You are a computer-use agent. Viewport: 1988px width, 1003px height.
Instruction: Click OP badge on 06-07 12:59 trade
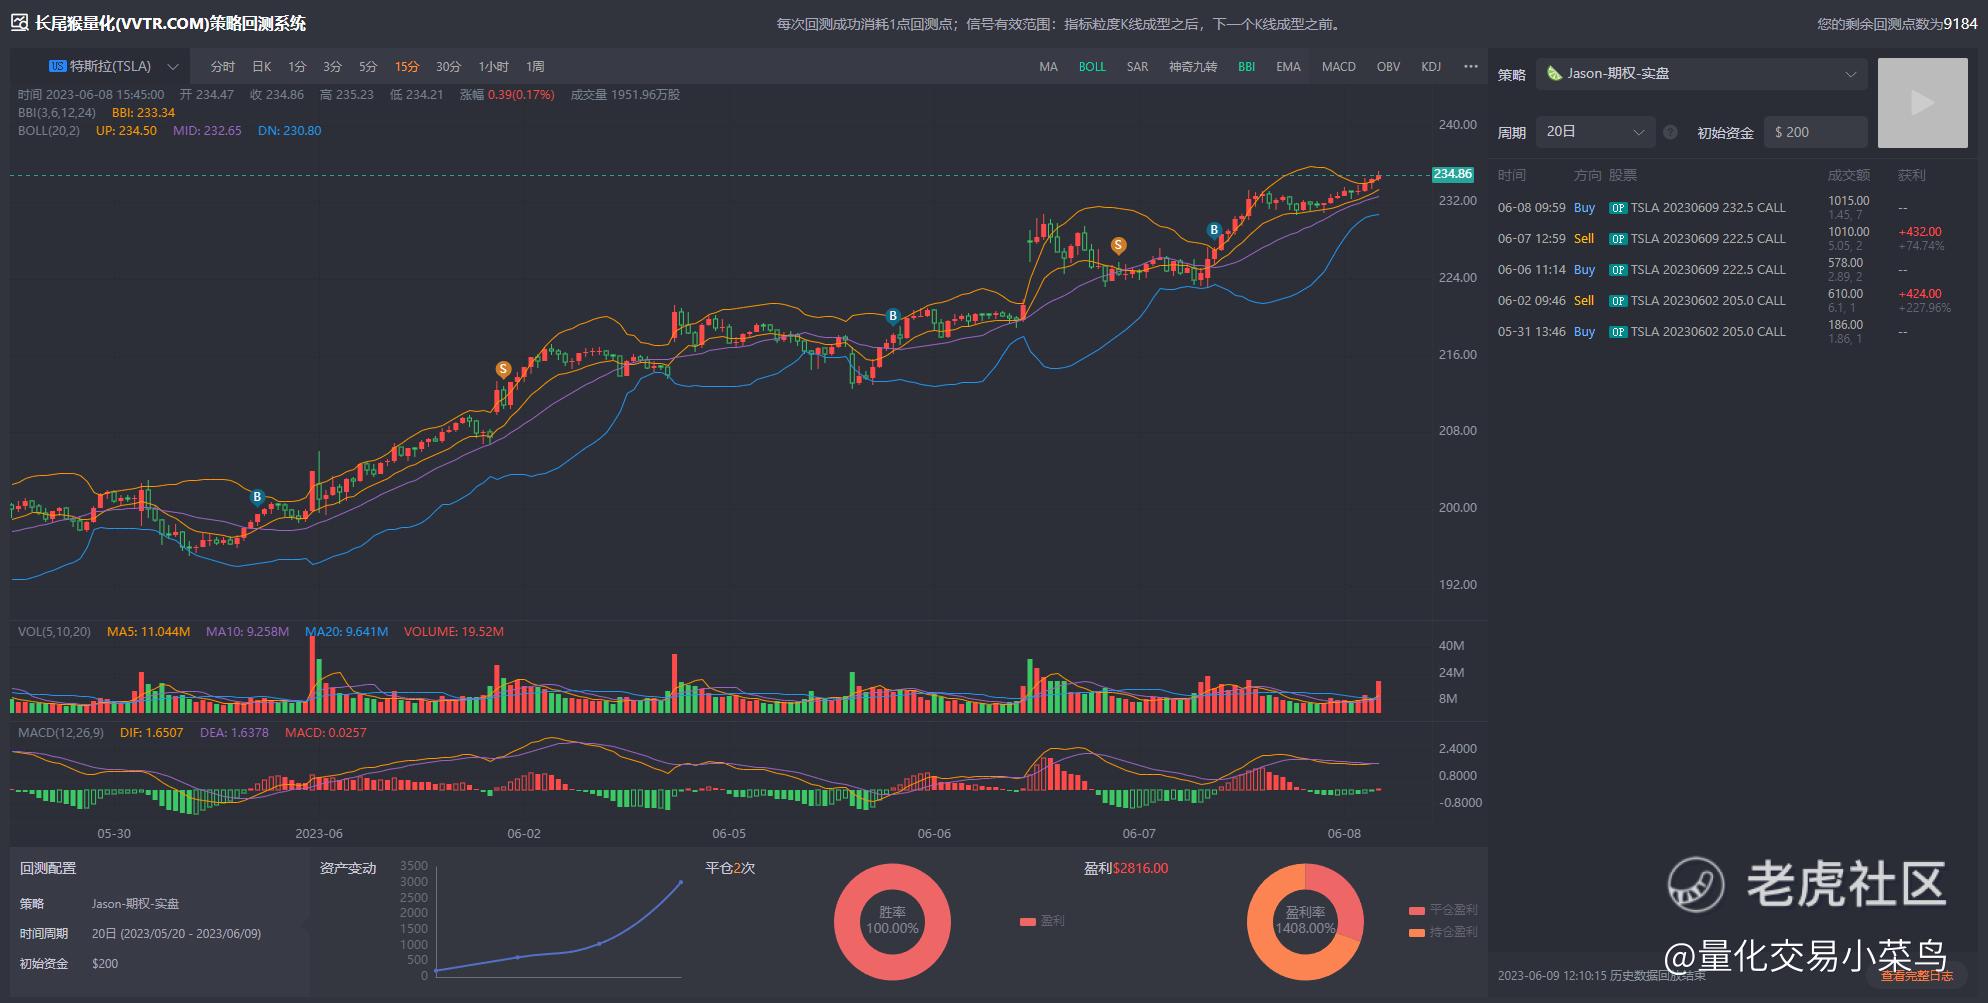tap(1617, 239)
